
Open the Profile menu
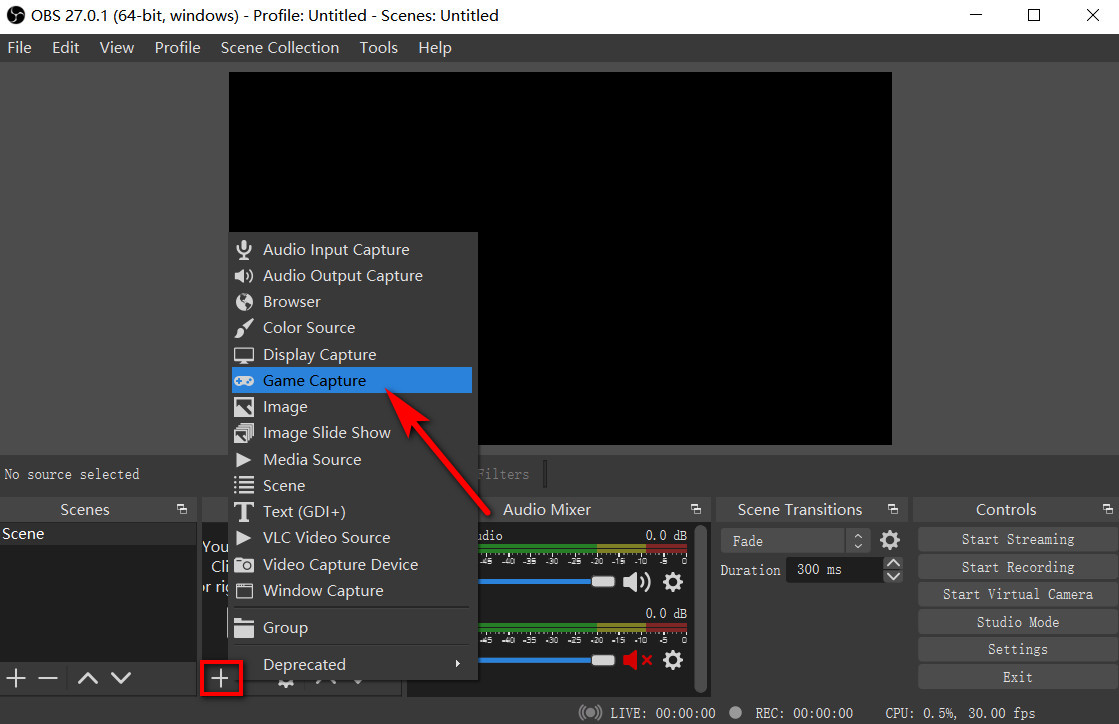pos(178,48)
